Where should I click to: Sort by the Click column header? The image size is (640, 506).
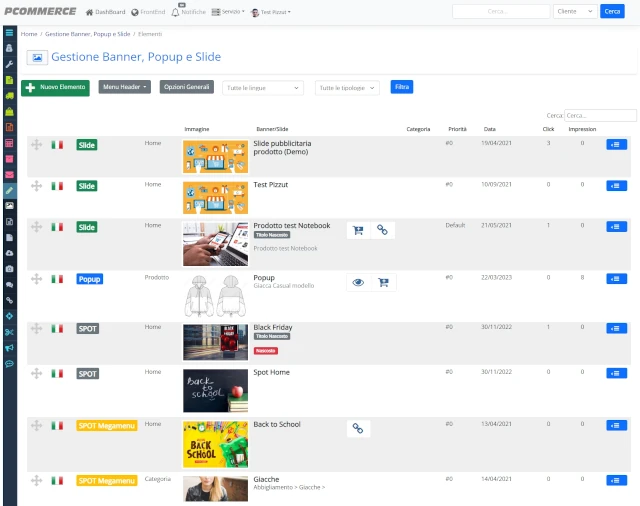coord(548,129)
